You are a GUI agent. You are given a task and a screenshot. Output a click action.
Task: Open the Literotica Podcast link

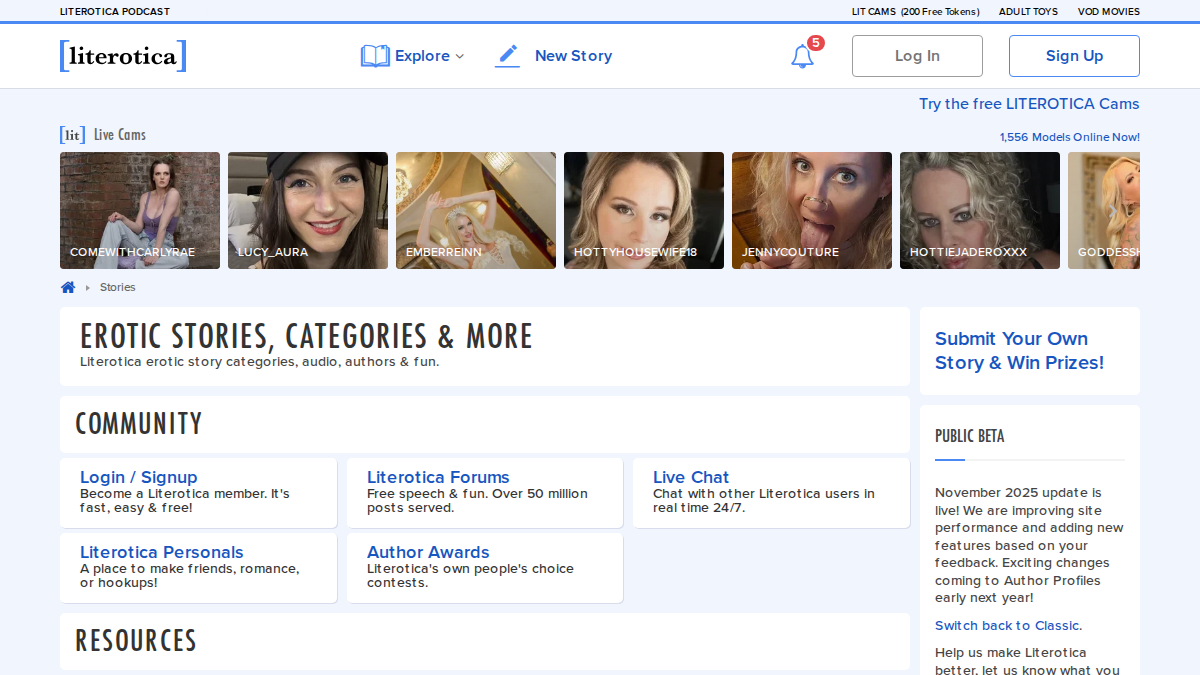pos(115,12)
